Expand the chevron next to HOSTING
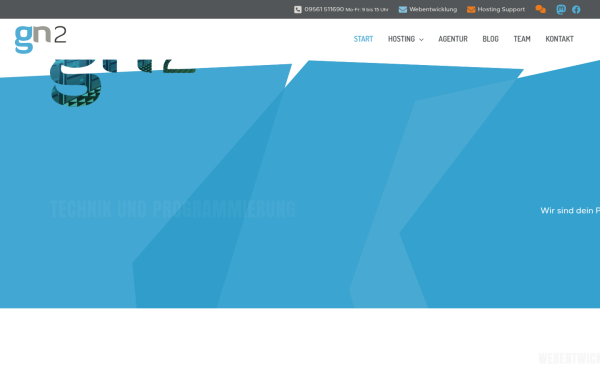 [421, 39]
